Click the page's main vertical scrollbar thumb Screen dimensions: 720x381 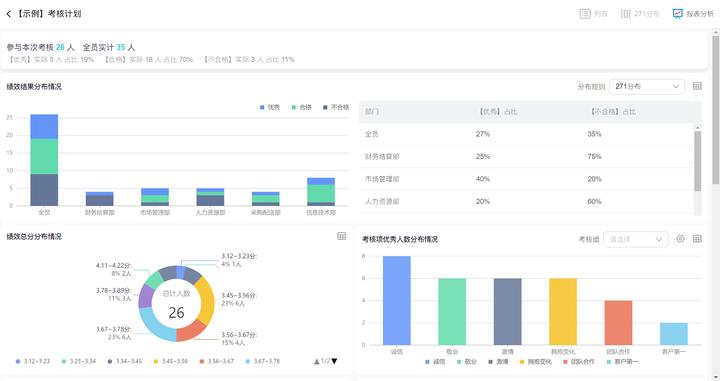[x=715, y=109]
